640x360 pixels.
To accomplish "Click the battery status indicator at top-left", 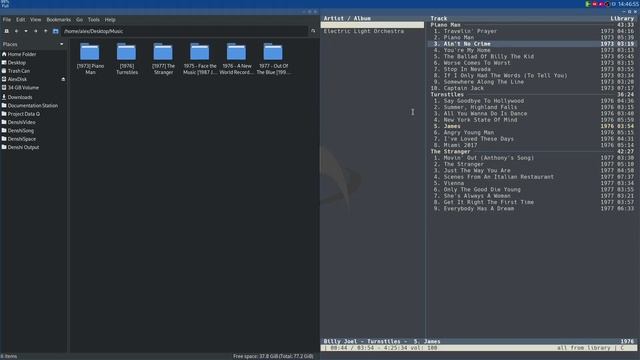I will (x=5, y=4).
